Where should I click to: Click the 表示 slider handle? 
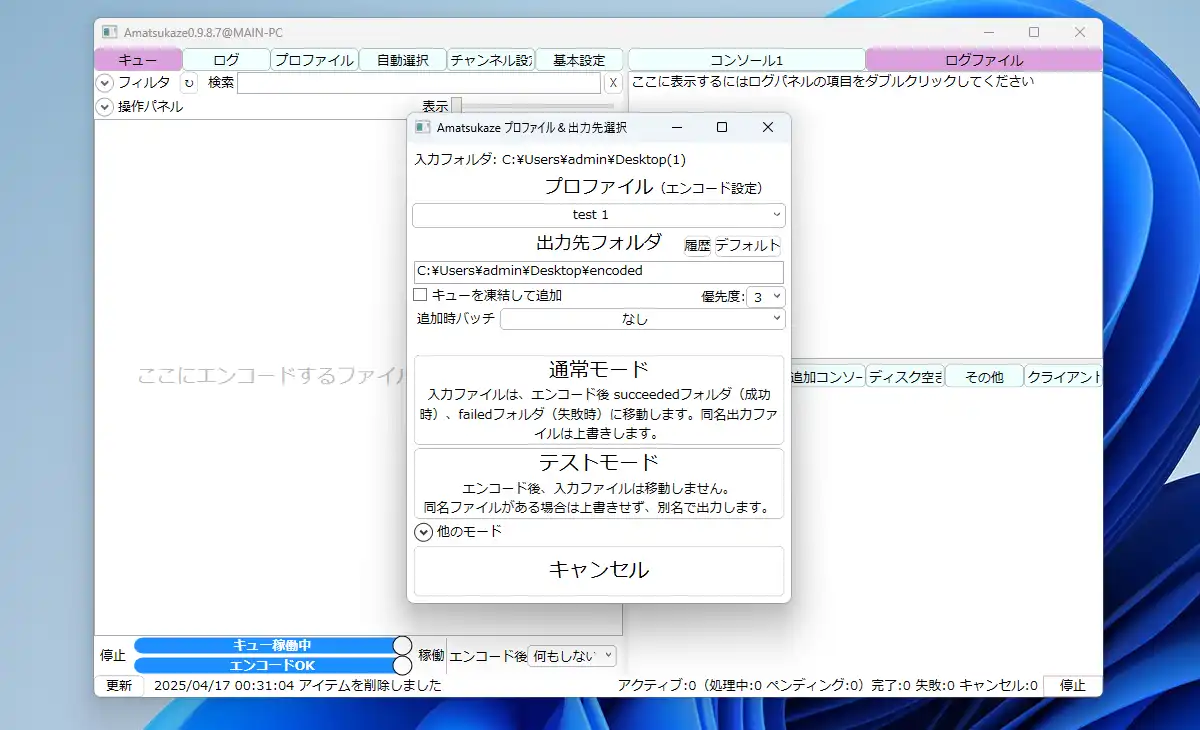456,105
